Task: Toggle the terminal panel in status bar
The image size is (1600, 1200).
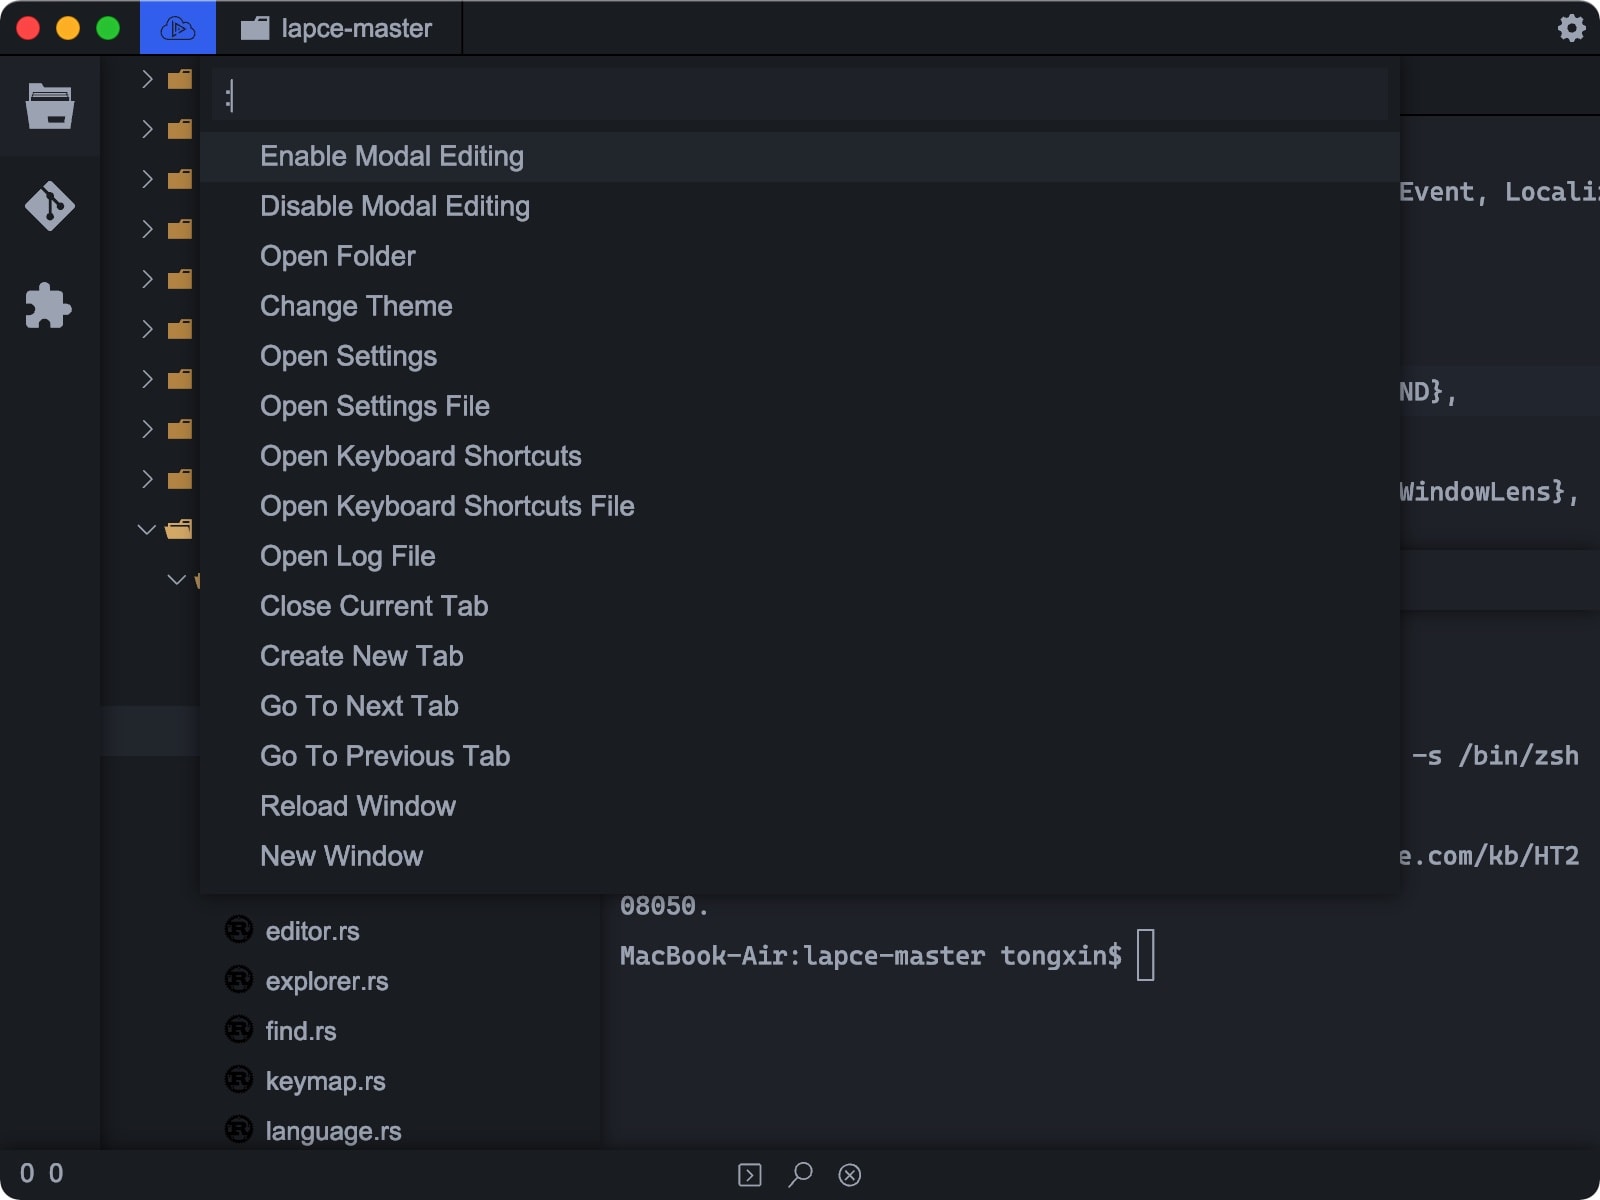Action: click(x=749, y=1174)
